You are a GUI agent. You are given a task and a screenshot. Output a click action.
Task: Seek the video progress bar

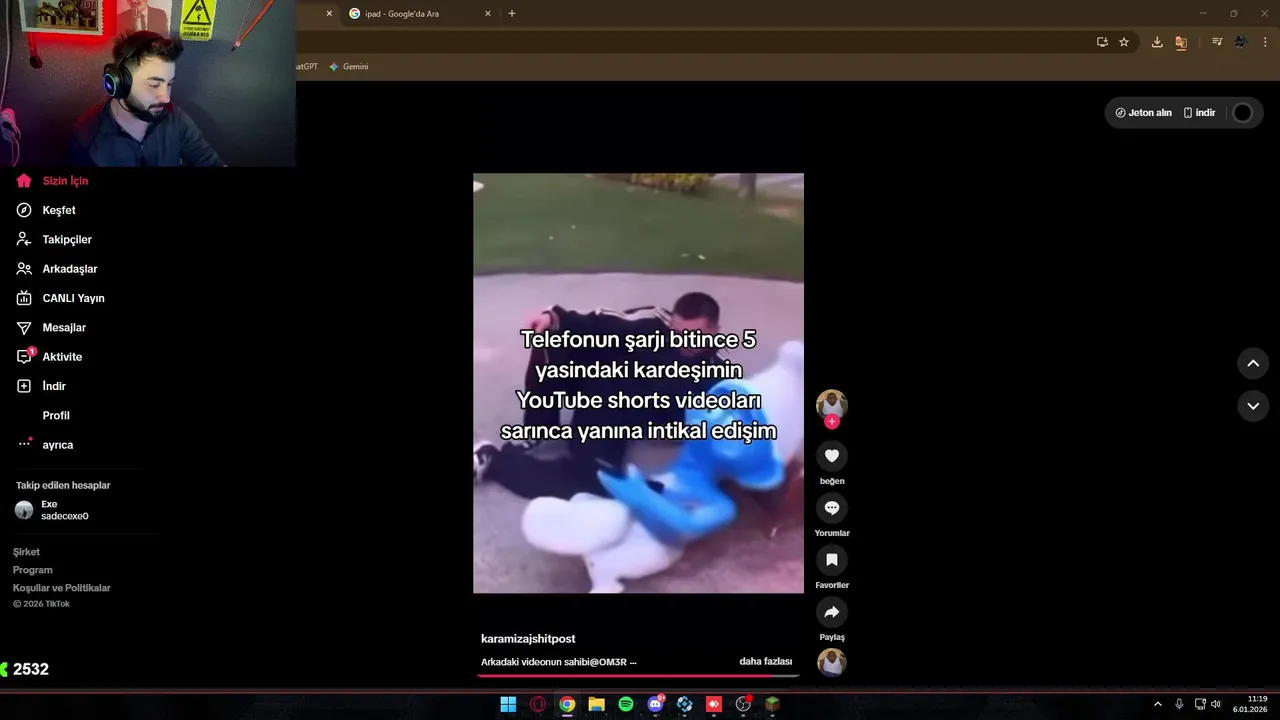tap(638, 676)
